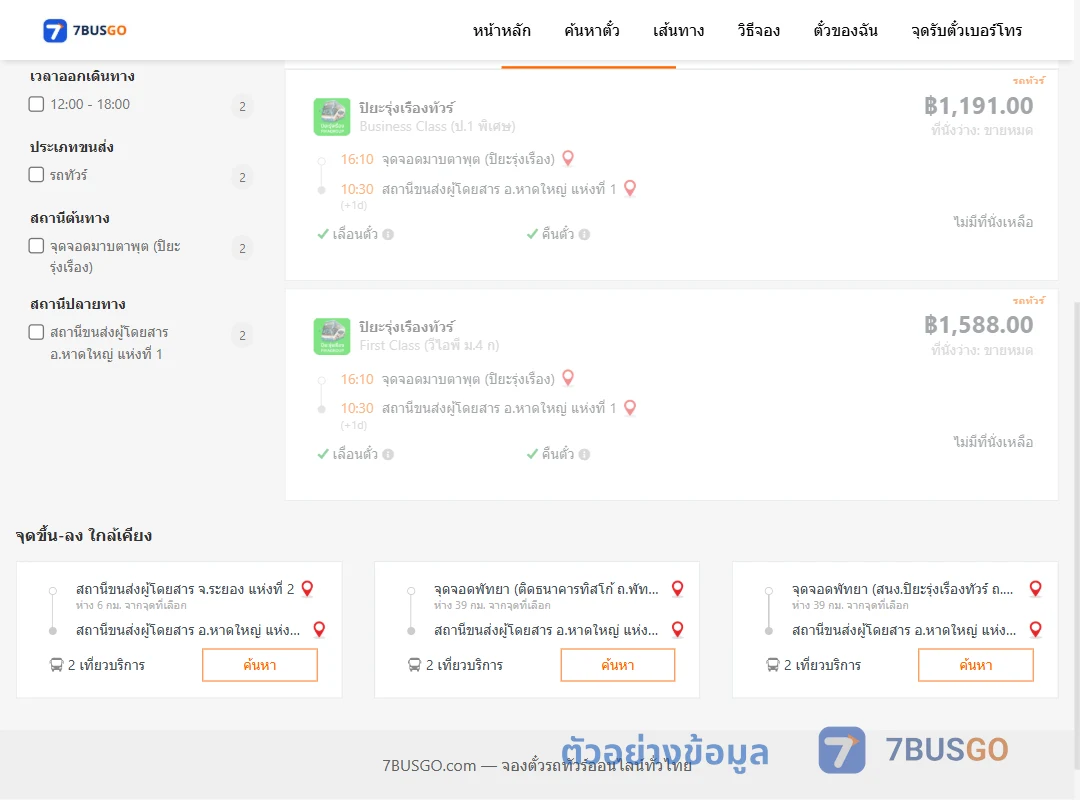Click map pin for สถานีขนส่งผู้โดยสาร จ.ระยอง แห่งที่ 2

[308, 588]
